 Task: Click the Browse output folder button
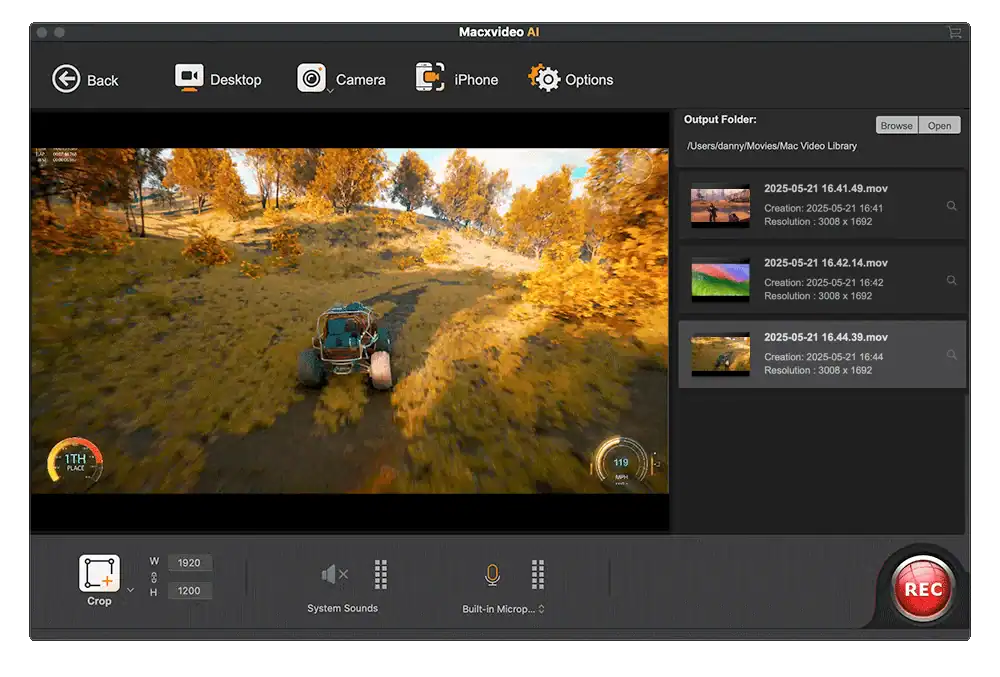coord(896,126)
